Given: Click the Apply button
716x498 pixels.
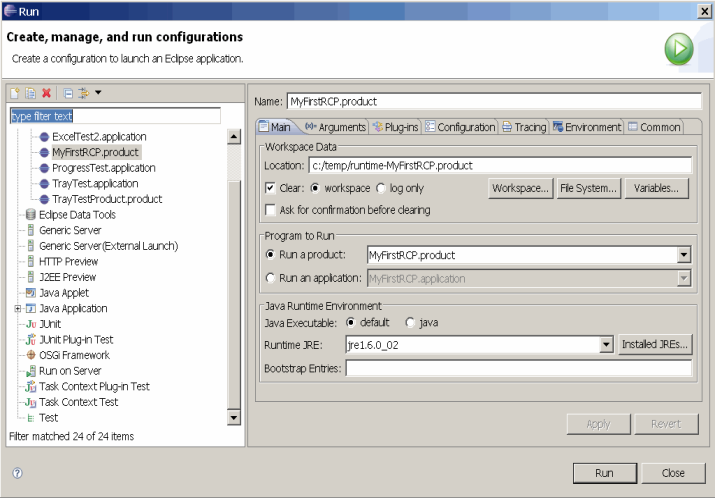Looking at the screenshot, I should point(599,424).
